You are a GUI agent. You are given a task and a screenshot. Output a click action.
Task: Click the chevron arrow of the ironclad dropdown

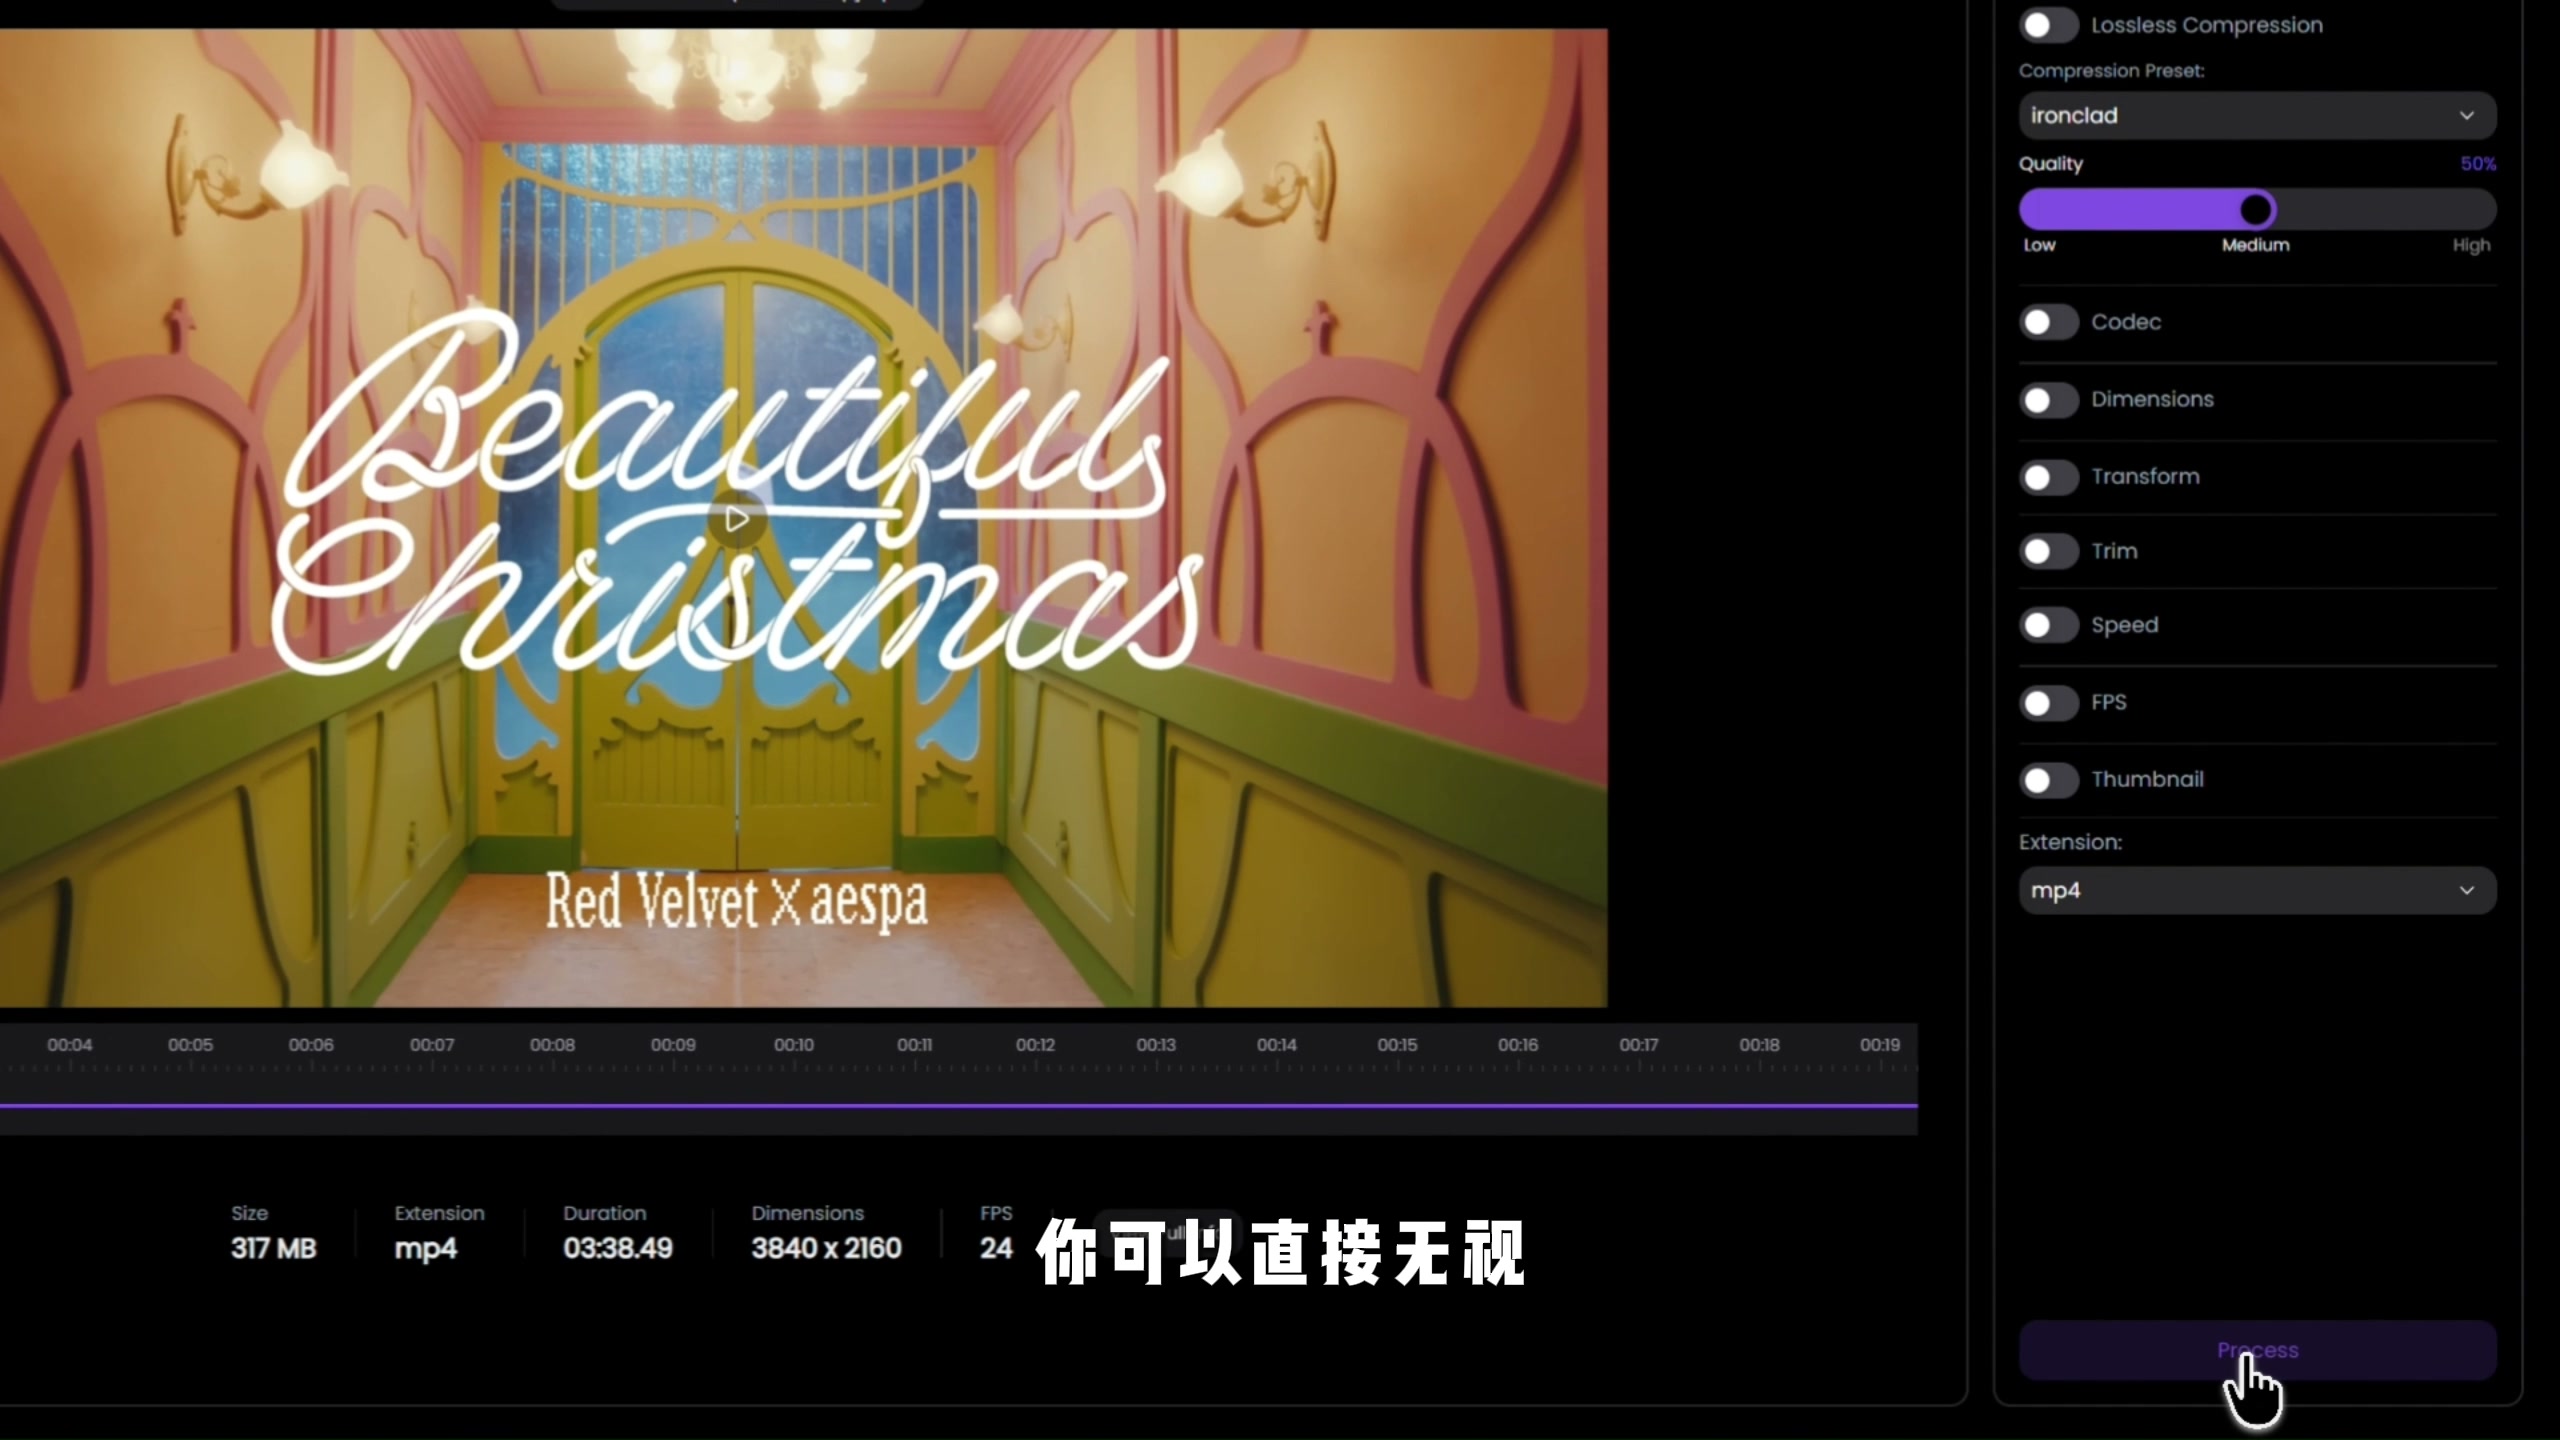tap(2467, 116)
